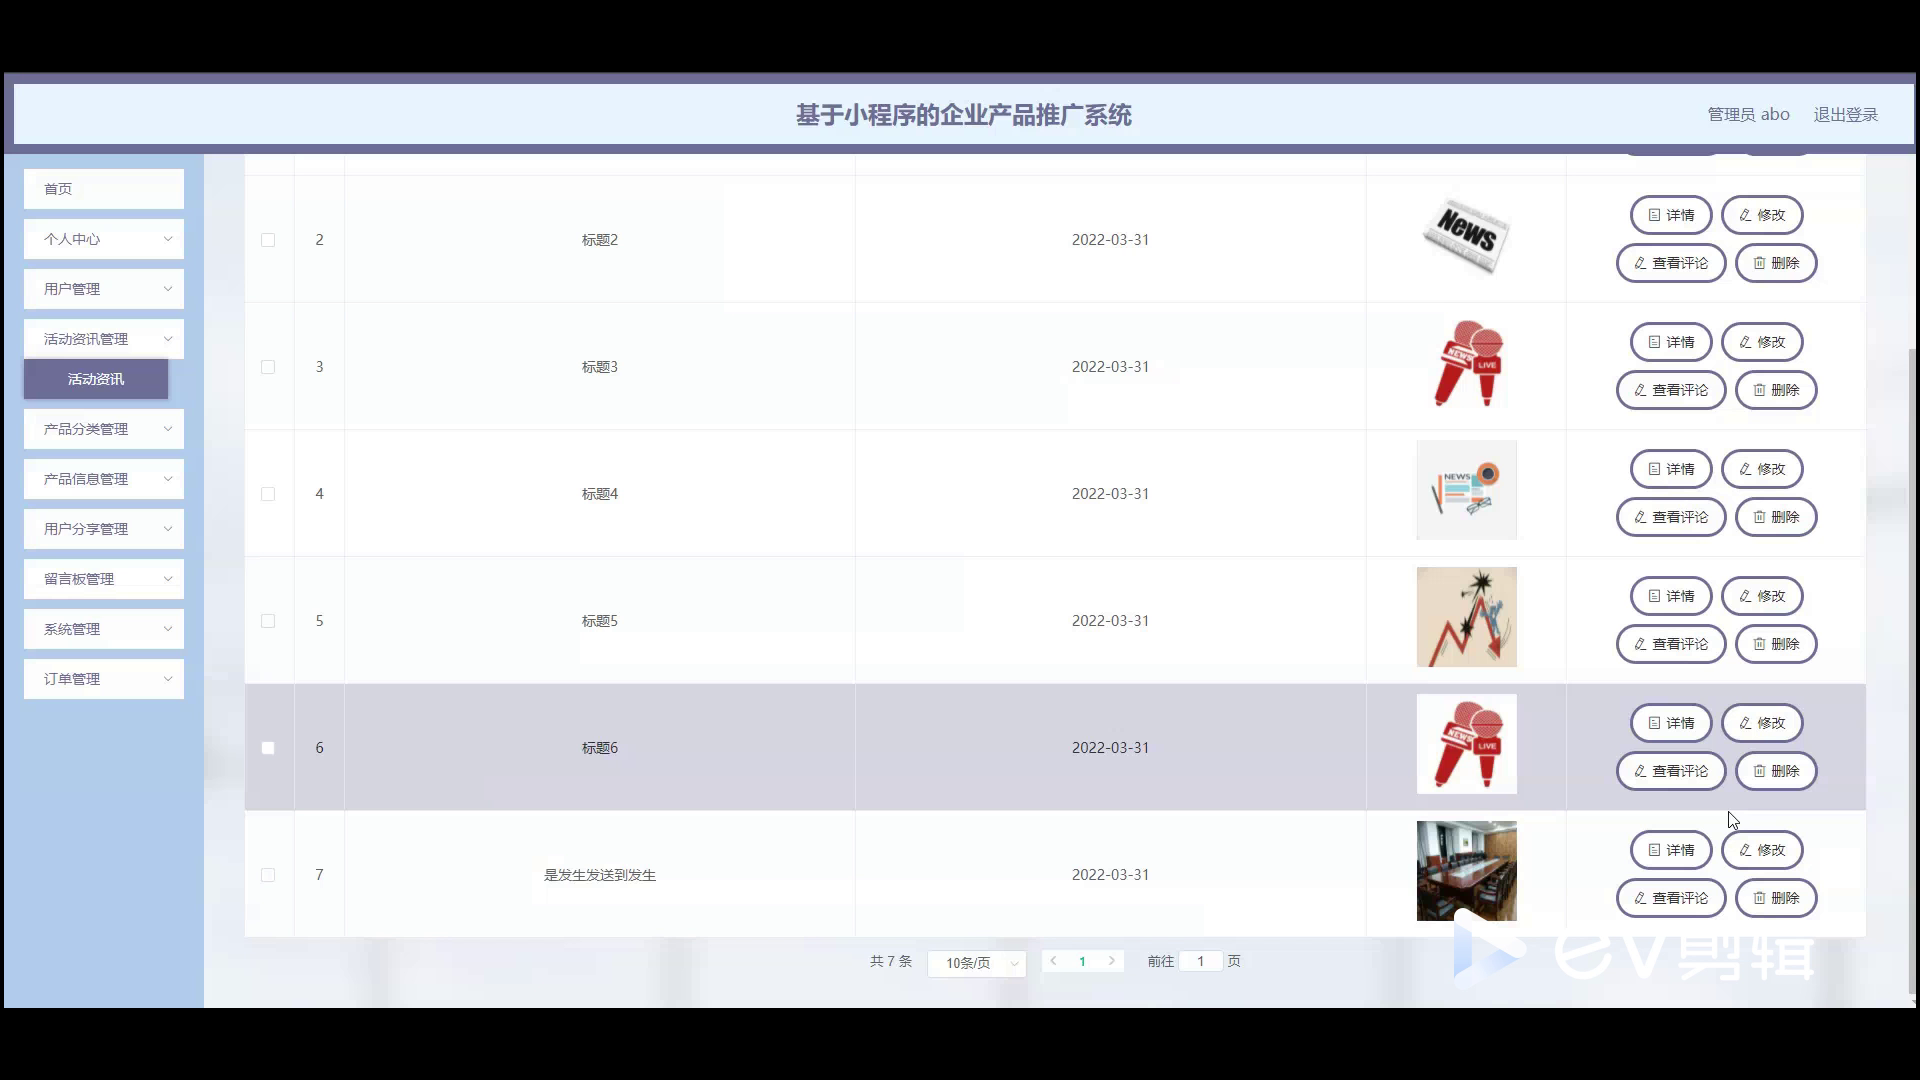Edit the 是发生发送到发生 entry
The height and width of the screenshot is (1080, 1920).
point(1762,850)
